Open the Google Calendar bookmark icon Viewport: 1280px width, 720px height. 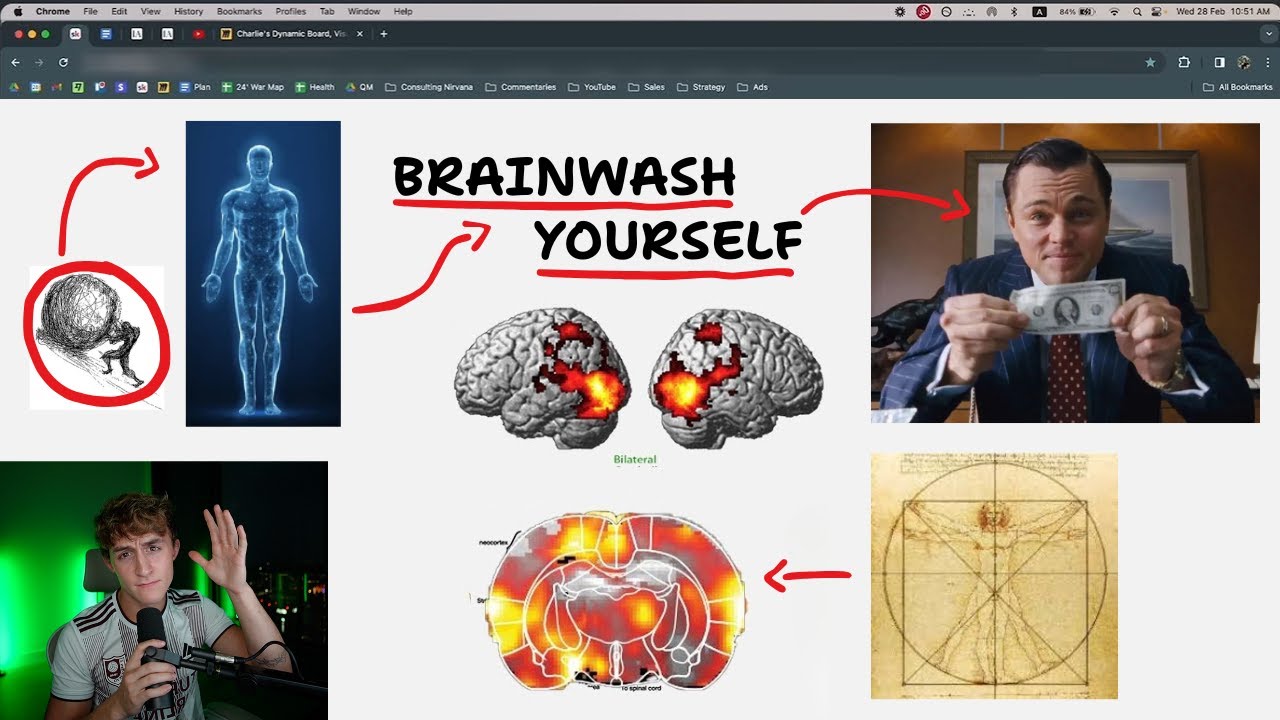pos(35,87)
